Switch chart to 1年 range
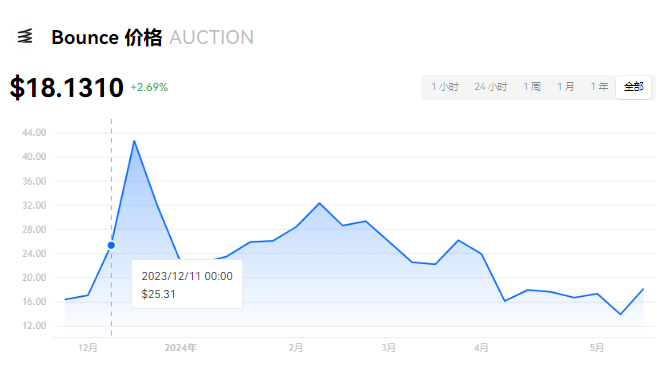 tap(599, 87)
